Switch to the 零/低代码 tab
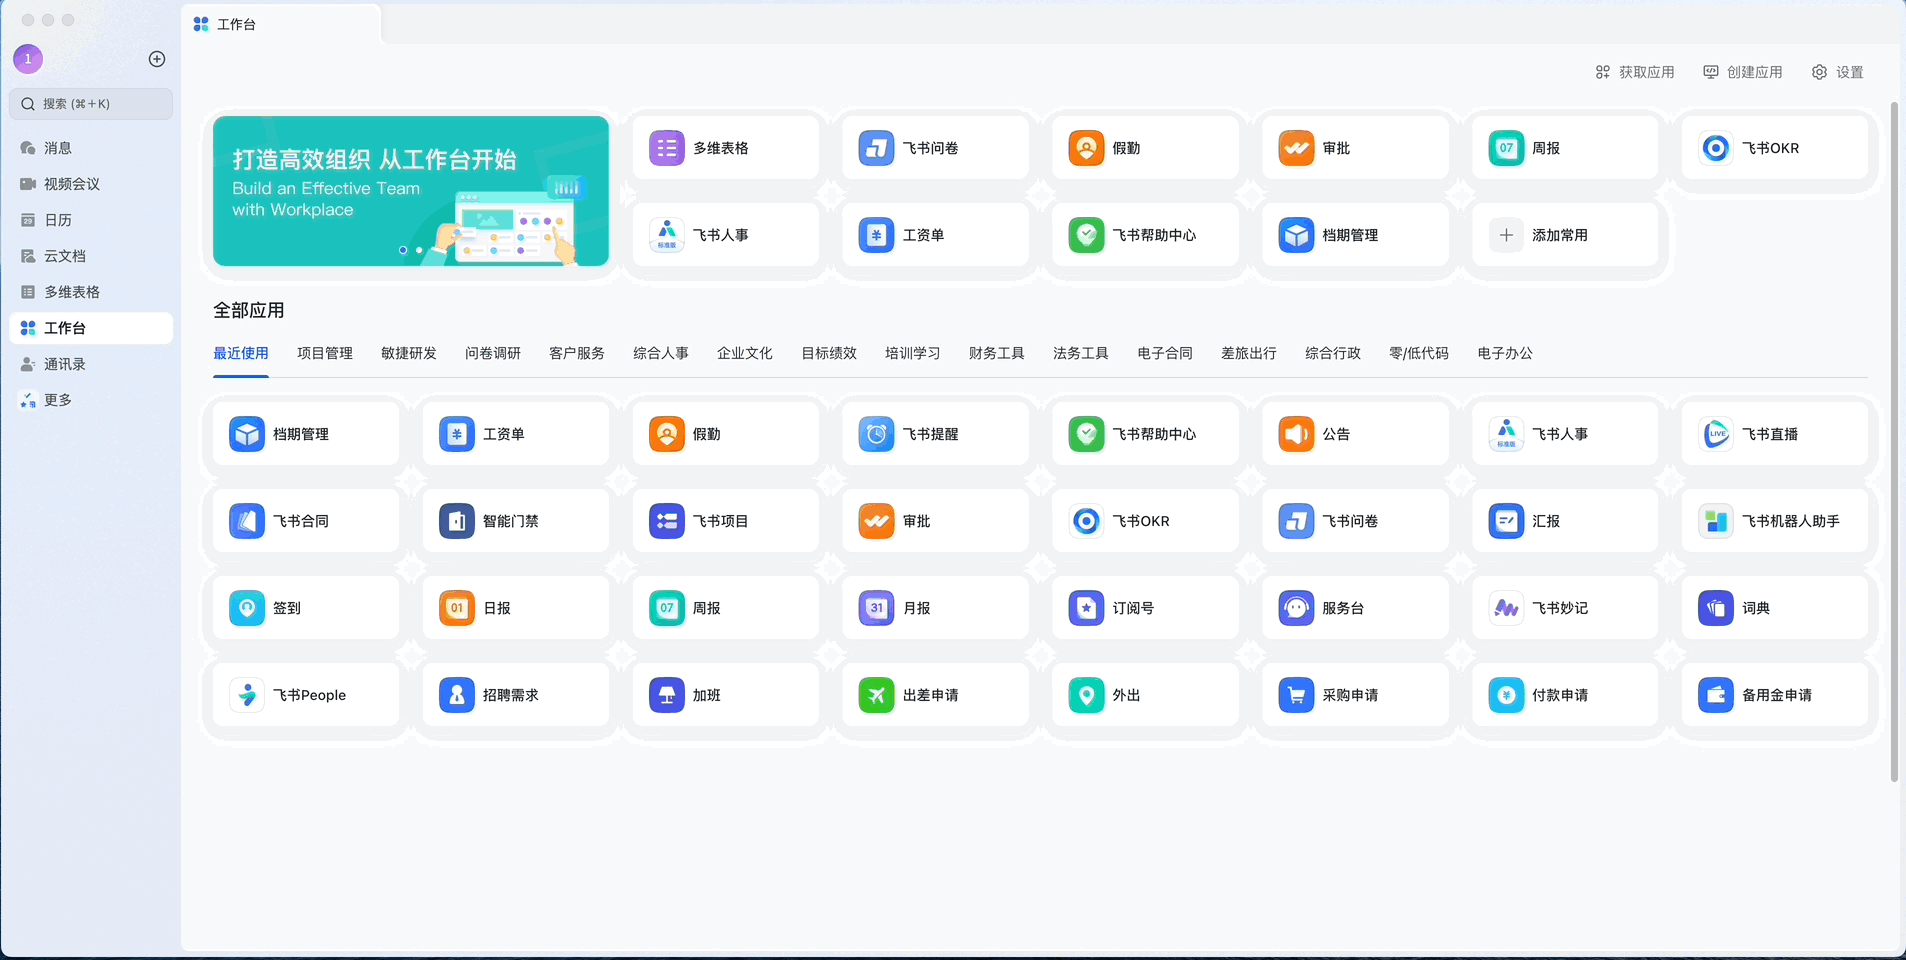 point(1419,353)
